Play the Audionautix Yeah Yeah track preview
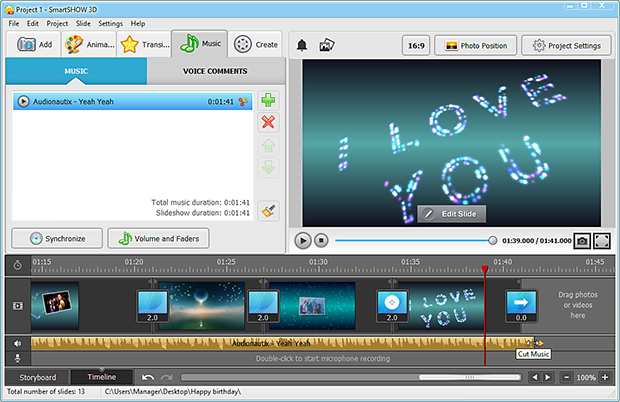 pos(23,102)
